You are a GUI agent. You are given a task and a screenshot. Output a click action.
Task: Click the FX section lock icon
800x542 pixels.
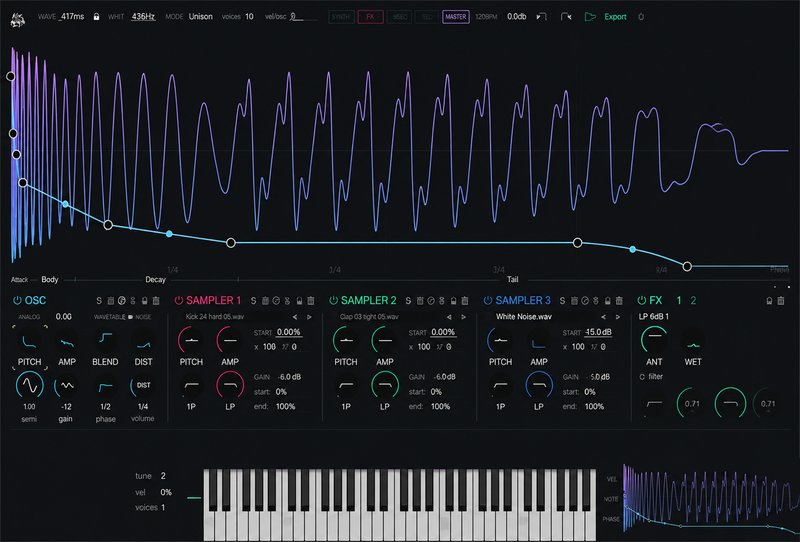click(769, 301)
